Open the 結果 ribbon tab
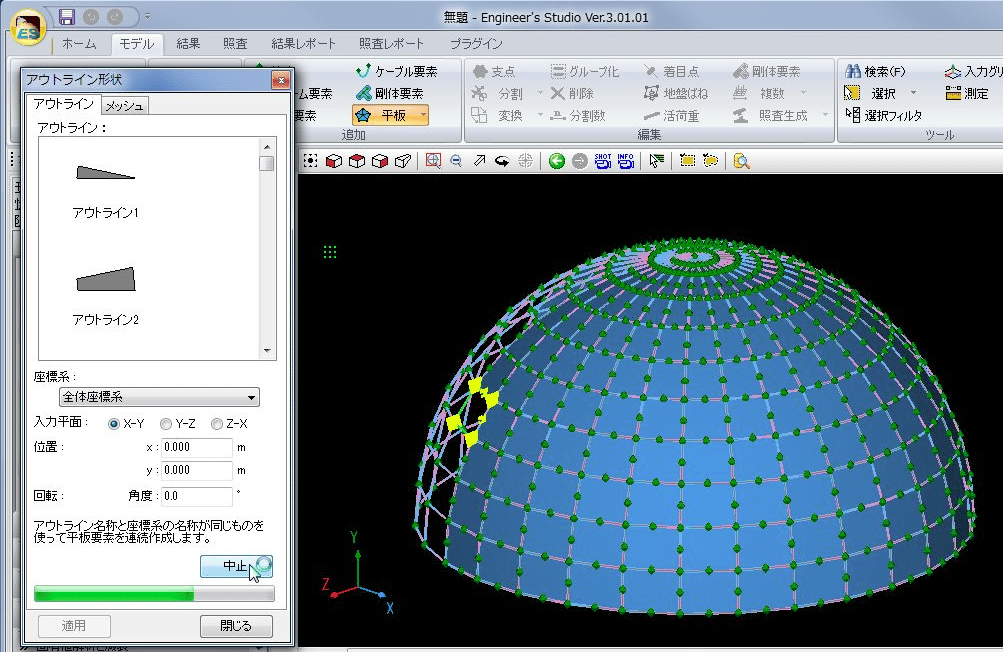The height and width of the screenshot is (652, 1003). coord(188,44)
